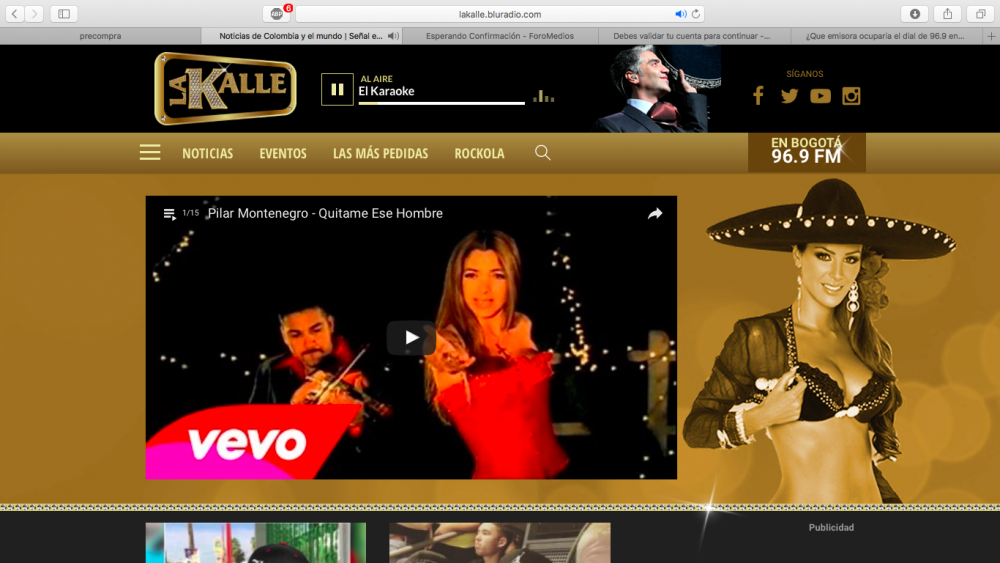The width and height of the screenshot is (1000, 563).
Task: Toggle the Safari sidebar button
Action: coord(64,14)
